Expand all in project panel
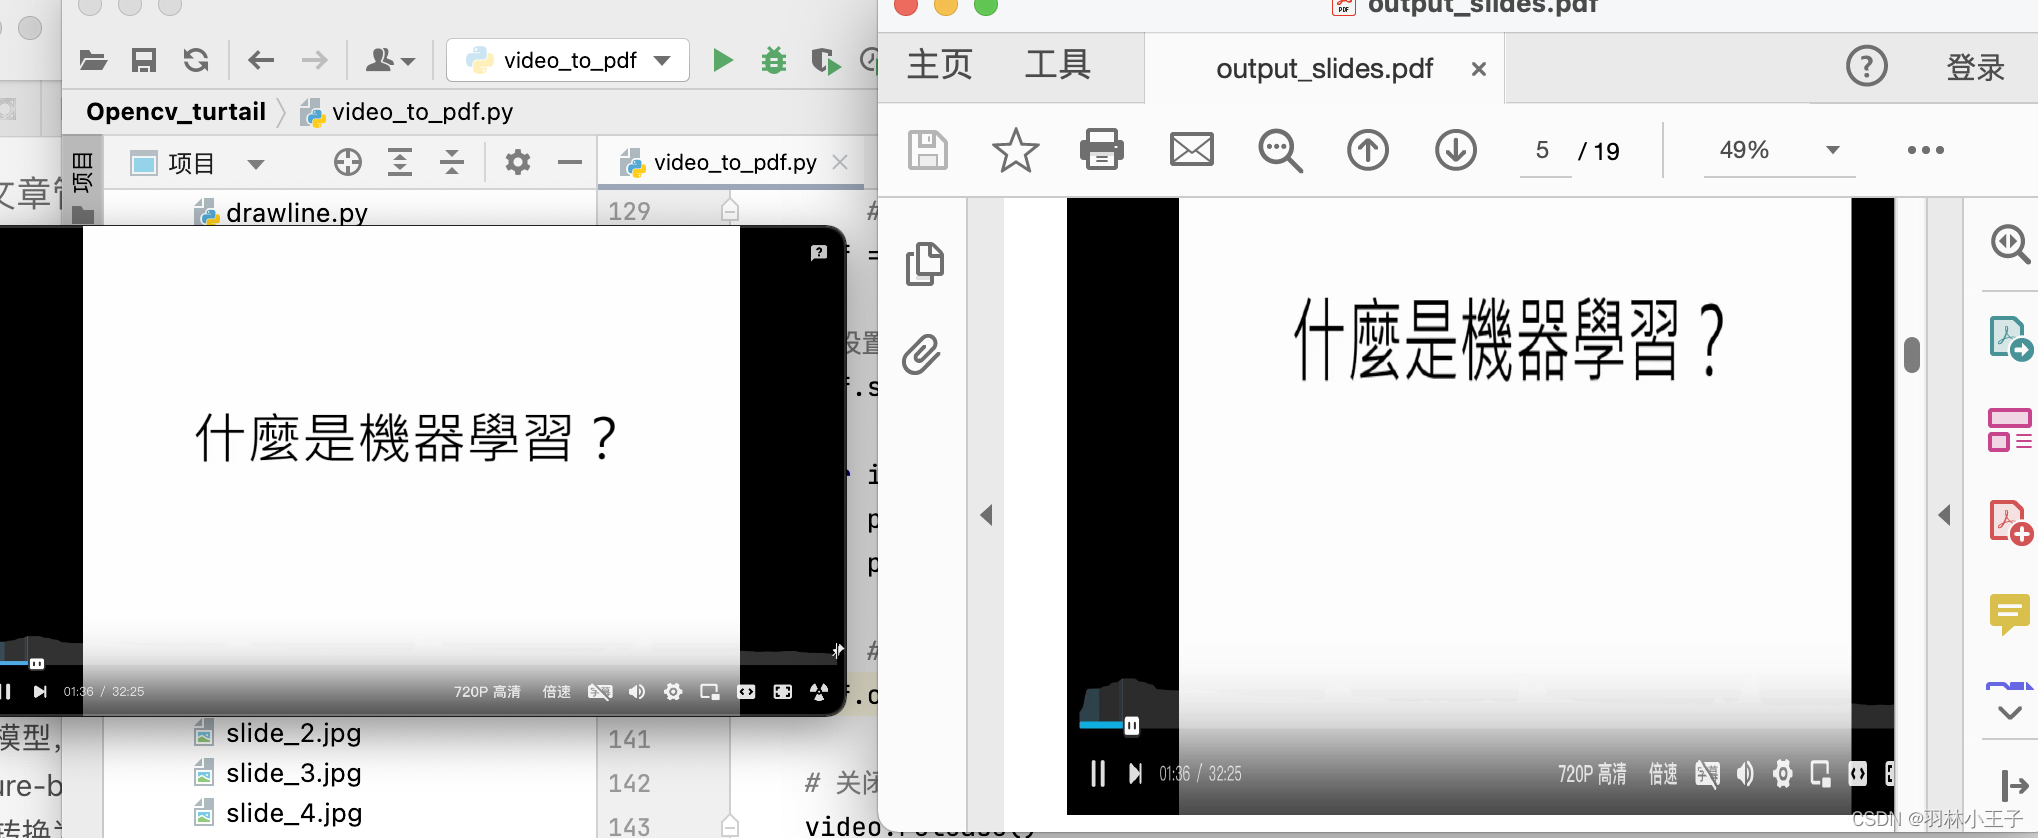This screenshot has width=2038, height=838. (x=400, y=162)
